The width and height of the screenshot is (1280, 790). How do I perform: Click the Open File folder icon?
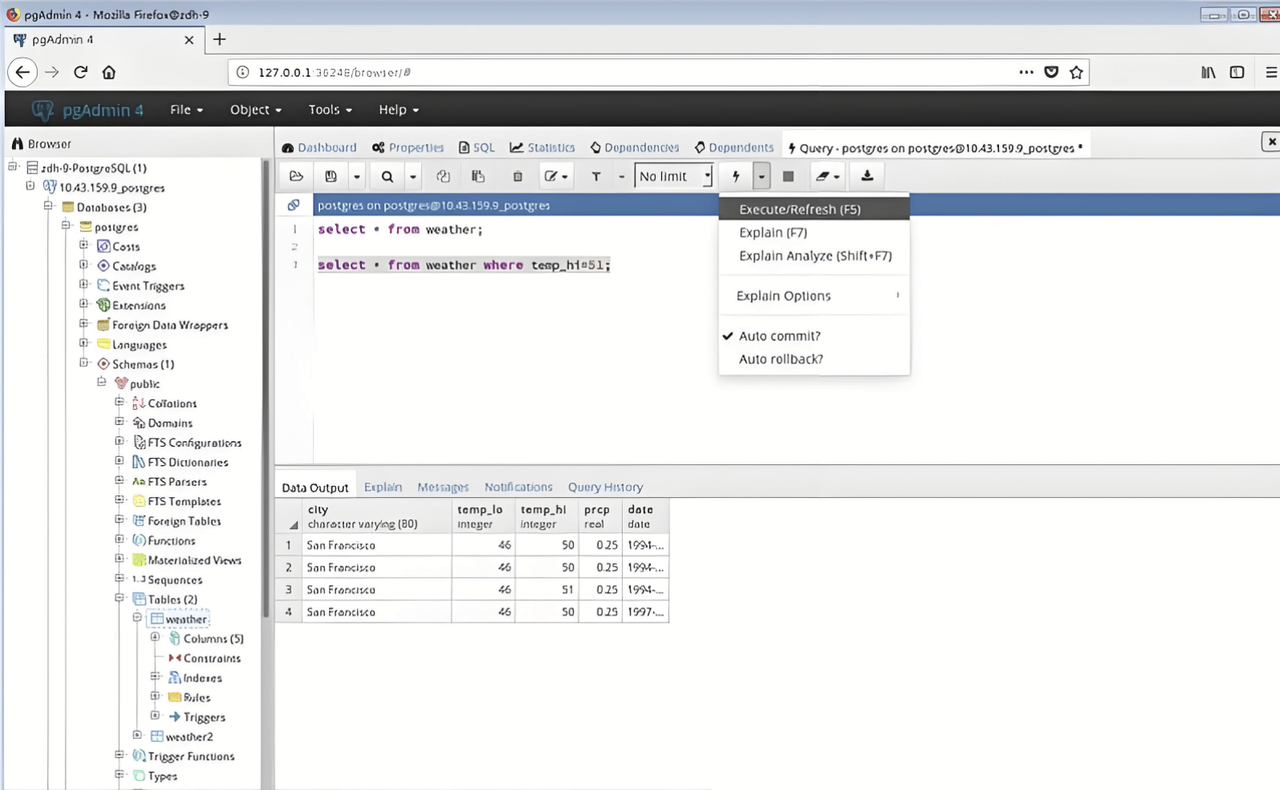pyautogui.click(x=296, y=176)
